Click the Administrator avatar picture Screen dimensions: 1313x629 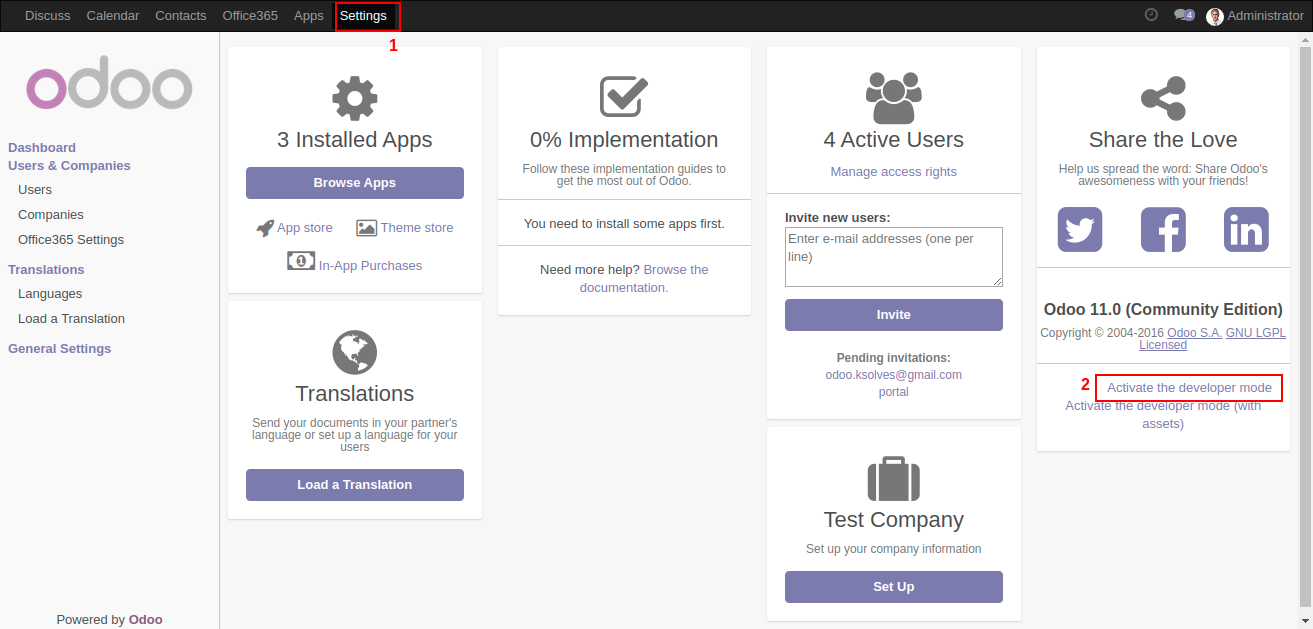point(1215,16)
